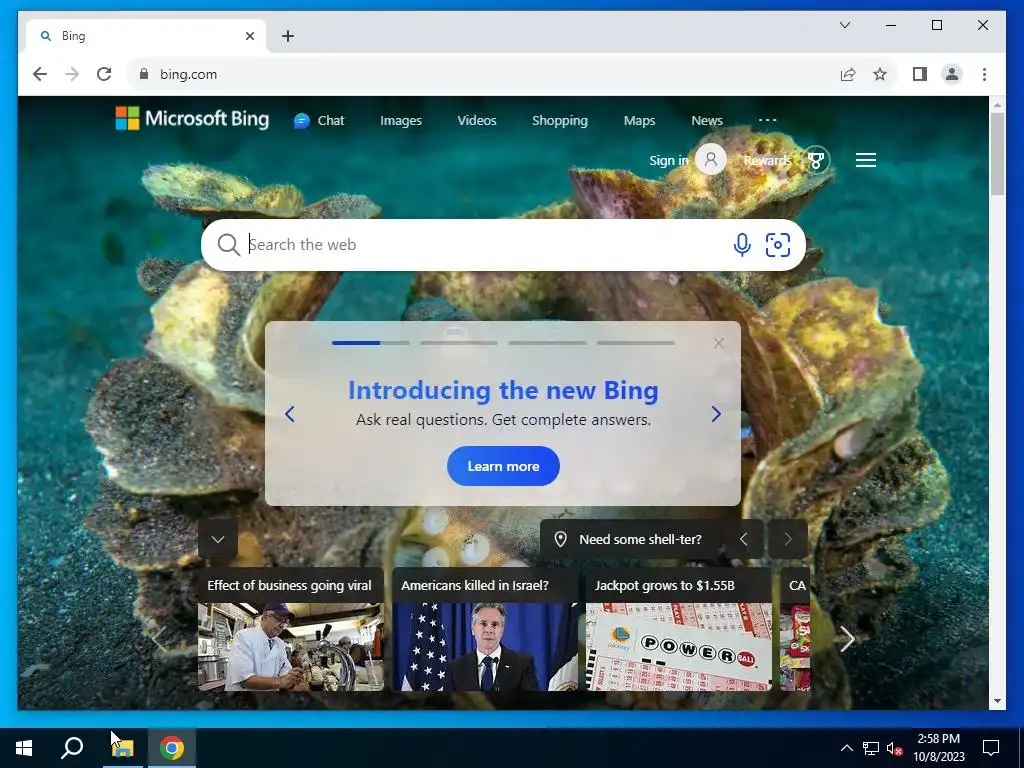
Task: Open Chrome three-dot menu
Action: click(984, 74)
